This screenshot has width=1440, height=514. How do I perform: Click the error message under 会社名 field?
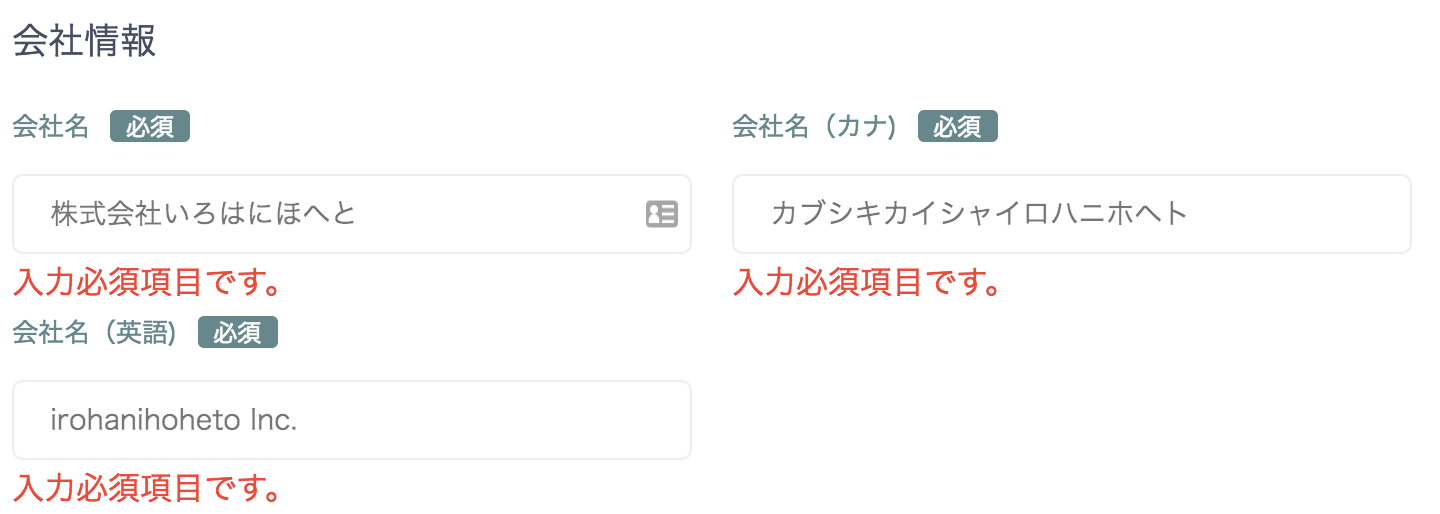[x=146, y=283]
